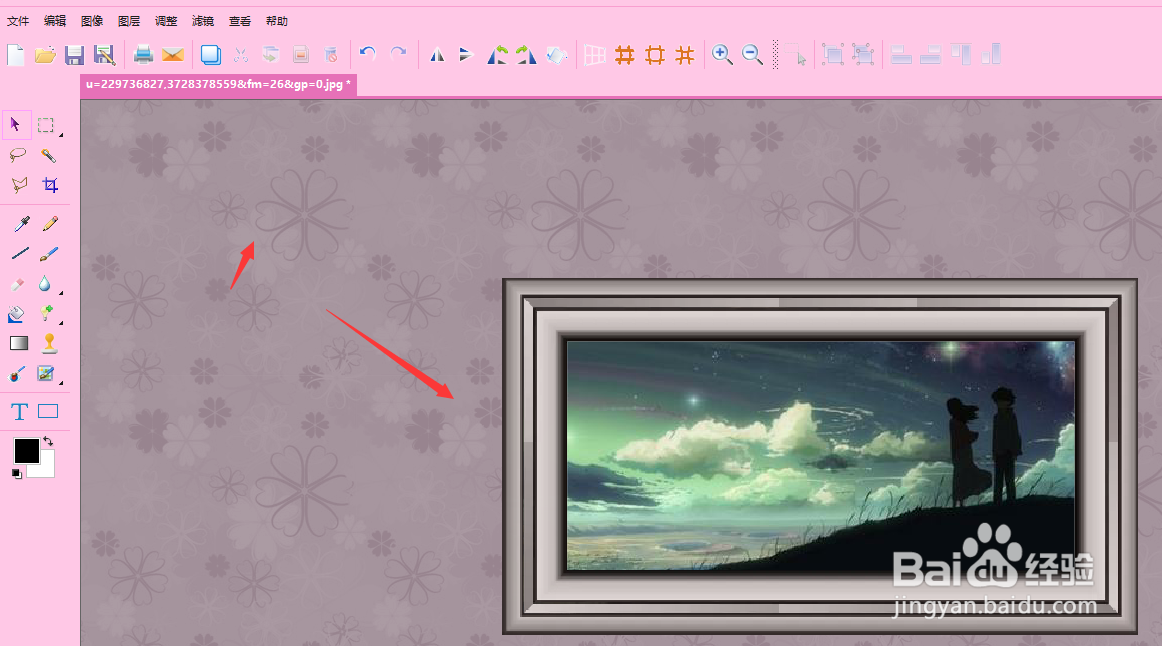Zoom in on the image
The image size is (1162, 646).
point(722,55)
